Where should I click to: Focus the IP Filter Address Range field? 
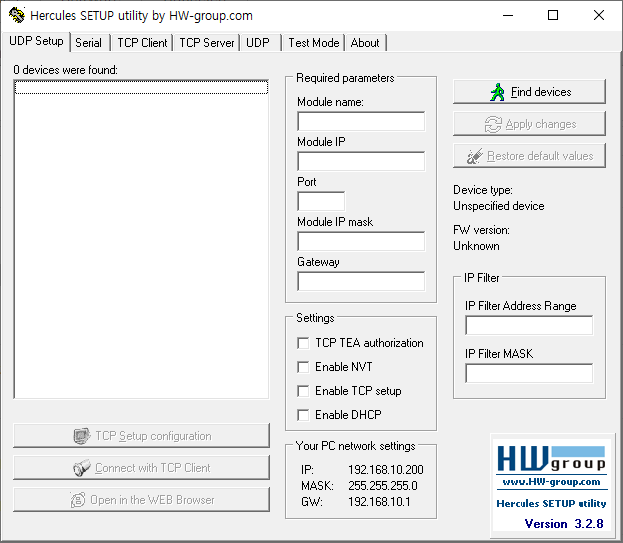(x=529, y=325)
